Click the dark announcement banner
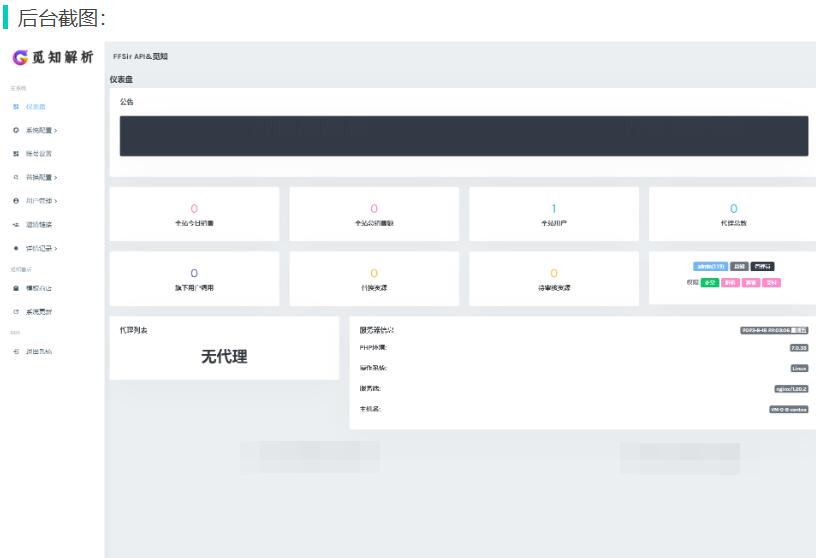The width and height of the screenshot is (816, 558). click(464, 136)
